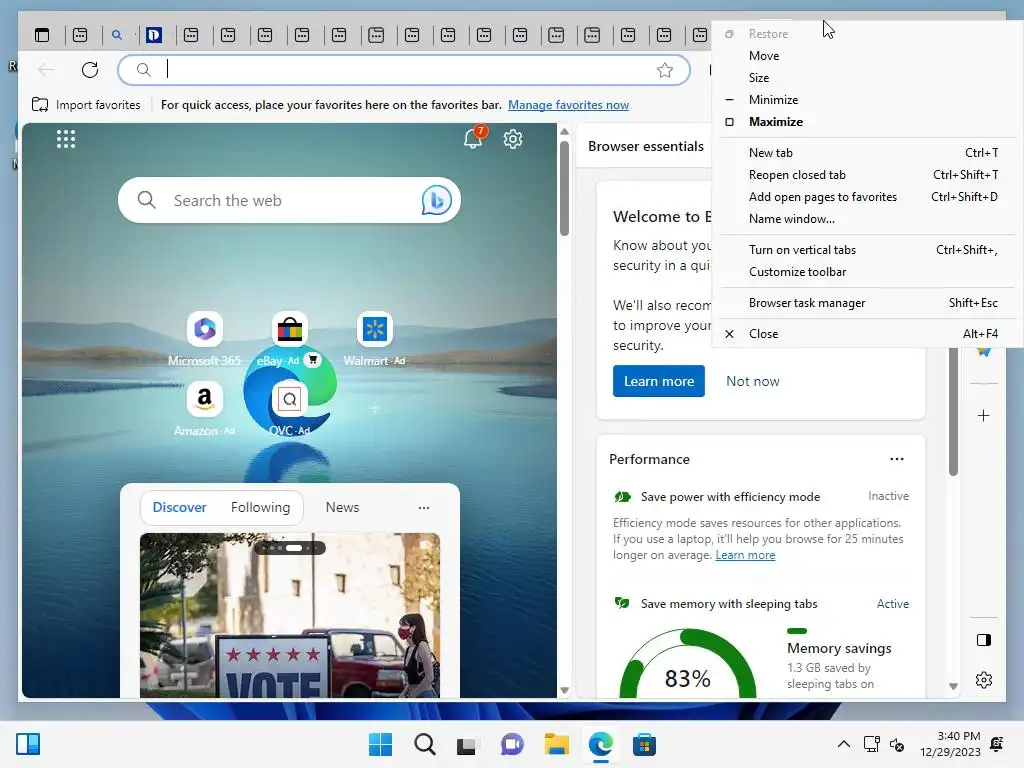The width and height of the screenshot is (1024, 768).
Task: Select the Discover feed tab
Action: (x=180, y=507)
